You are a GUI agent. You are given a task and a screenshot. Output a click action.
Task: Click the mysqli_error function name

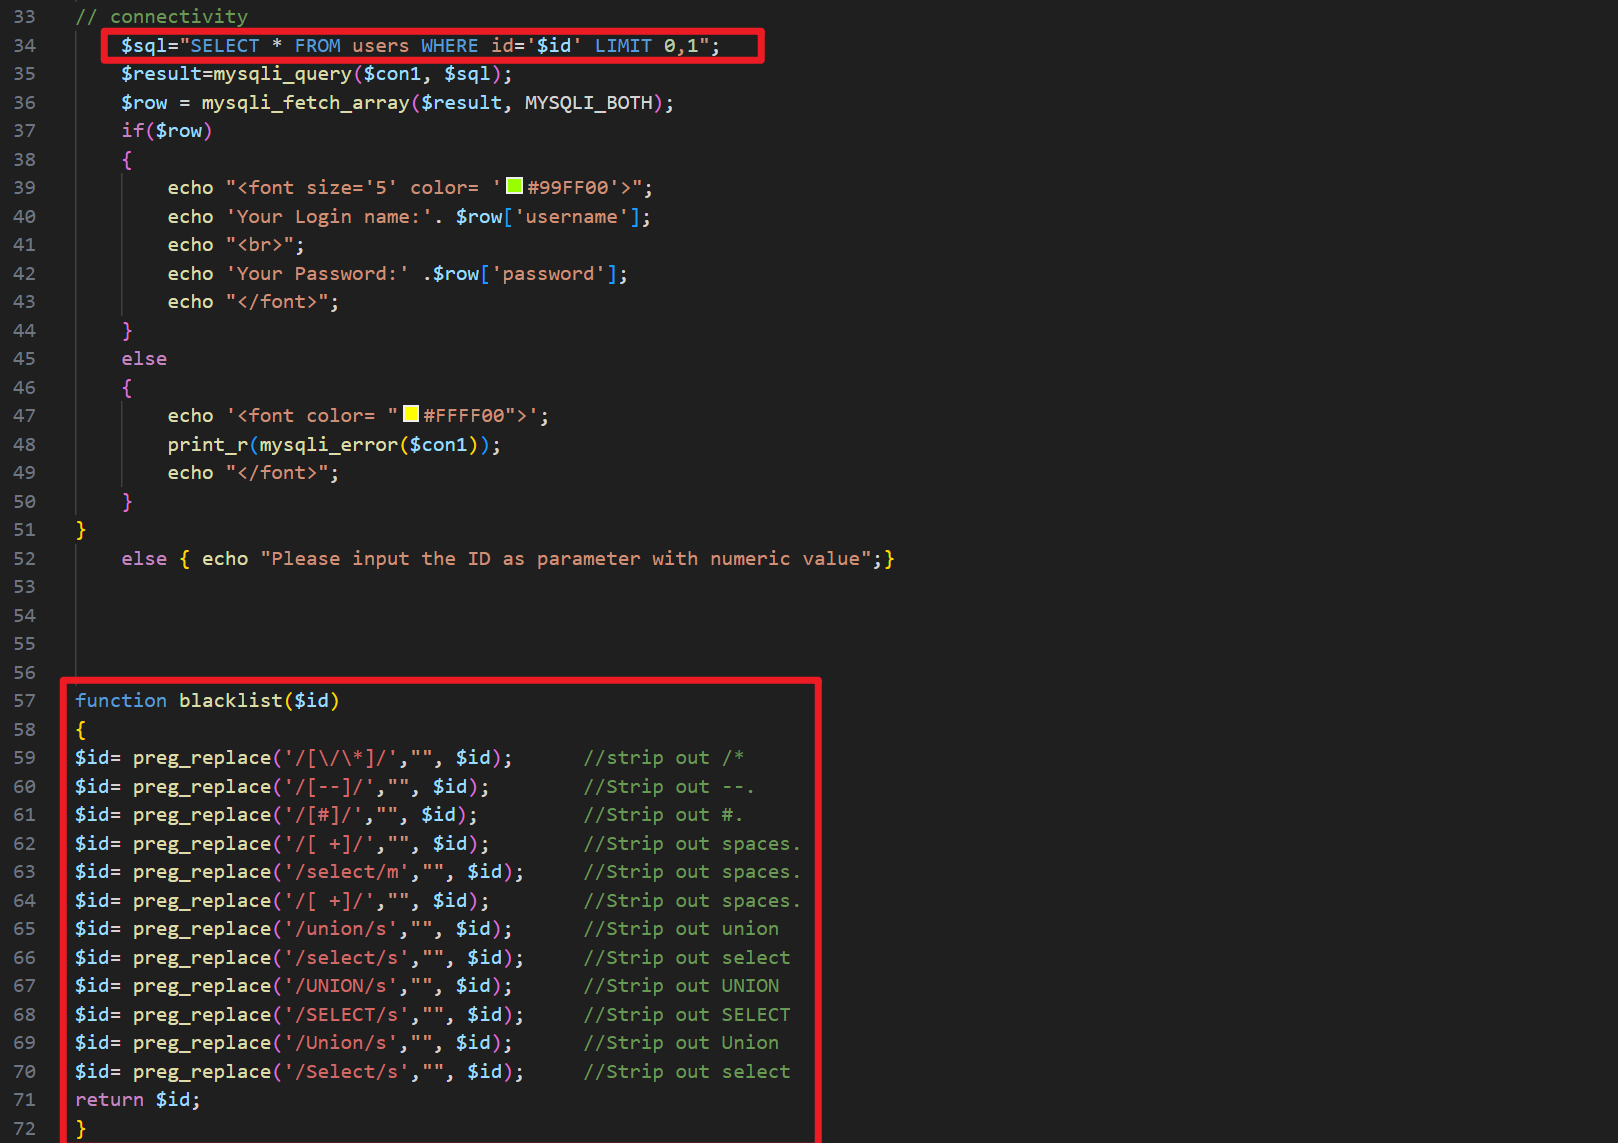coord(328,445)
